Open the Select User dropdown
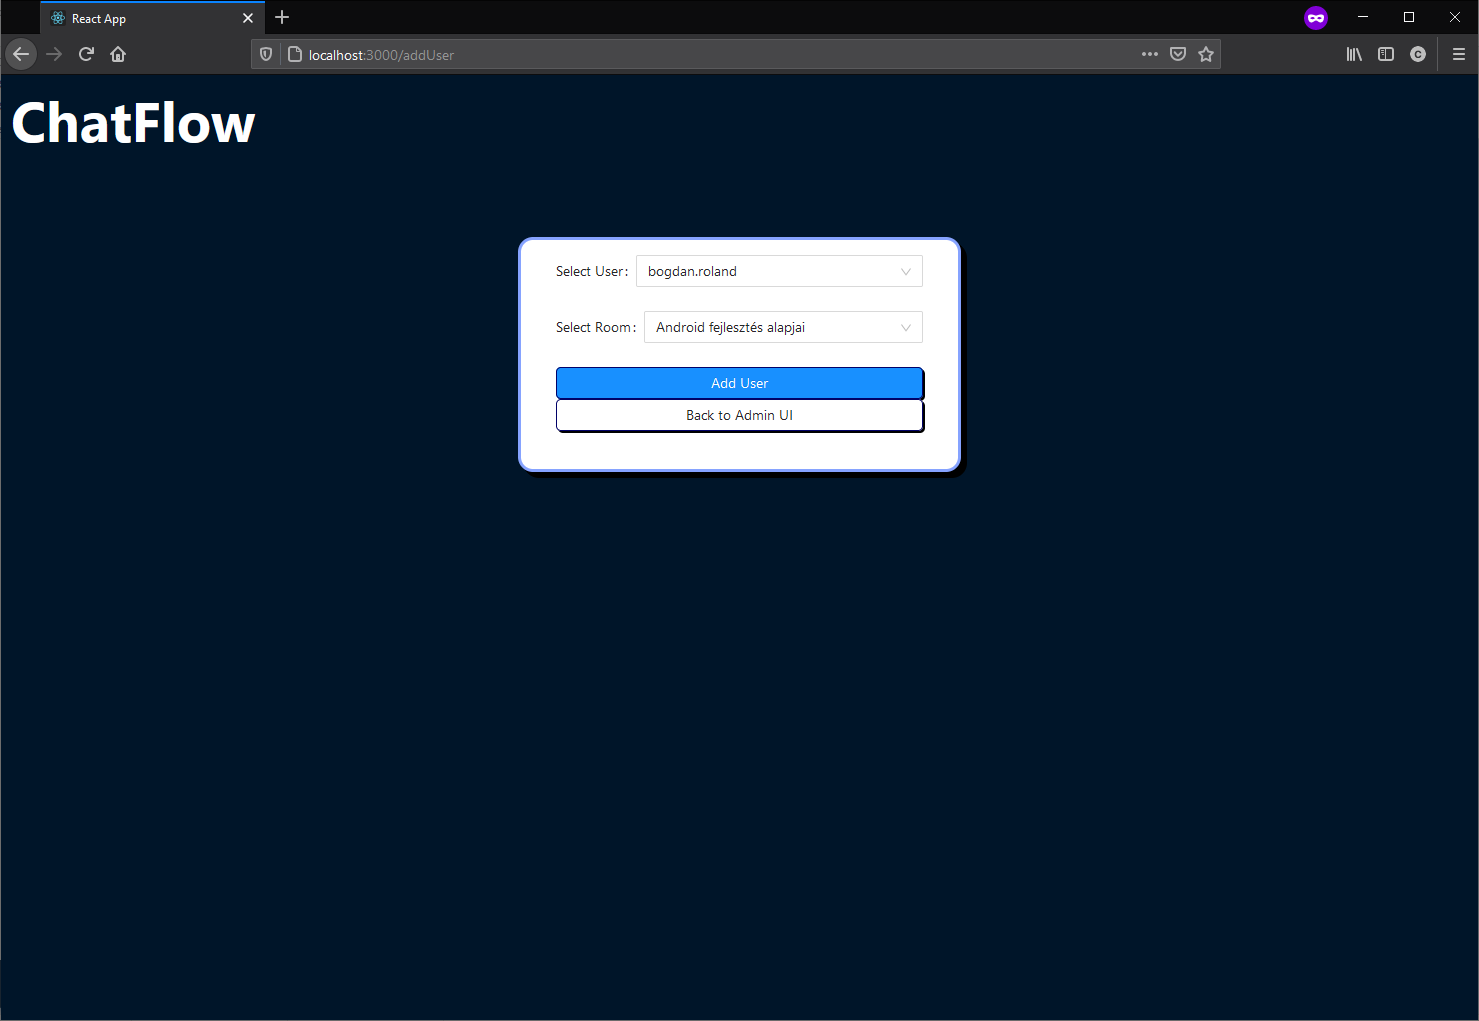 pyautogui.click(x=779, y=271)
